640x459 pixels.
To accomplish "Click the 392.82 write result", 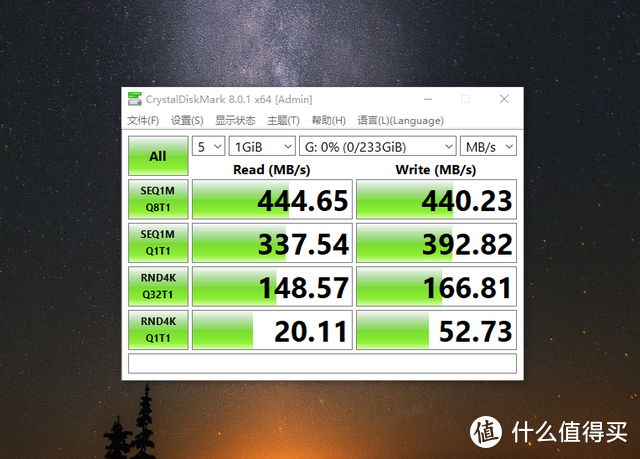I will [436, 243].
